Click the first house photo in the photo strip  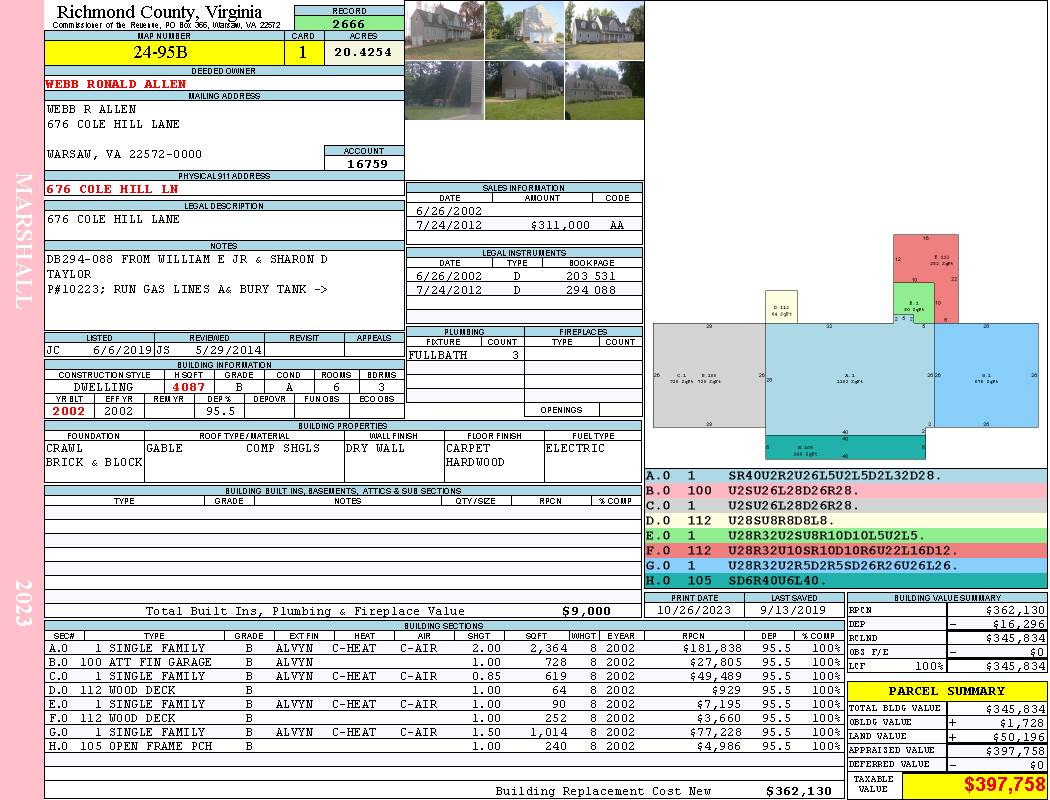444,31
